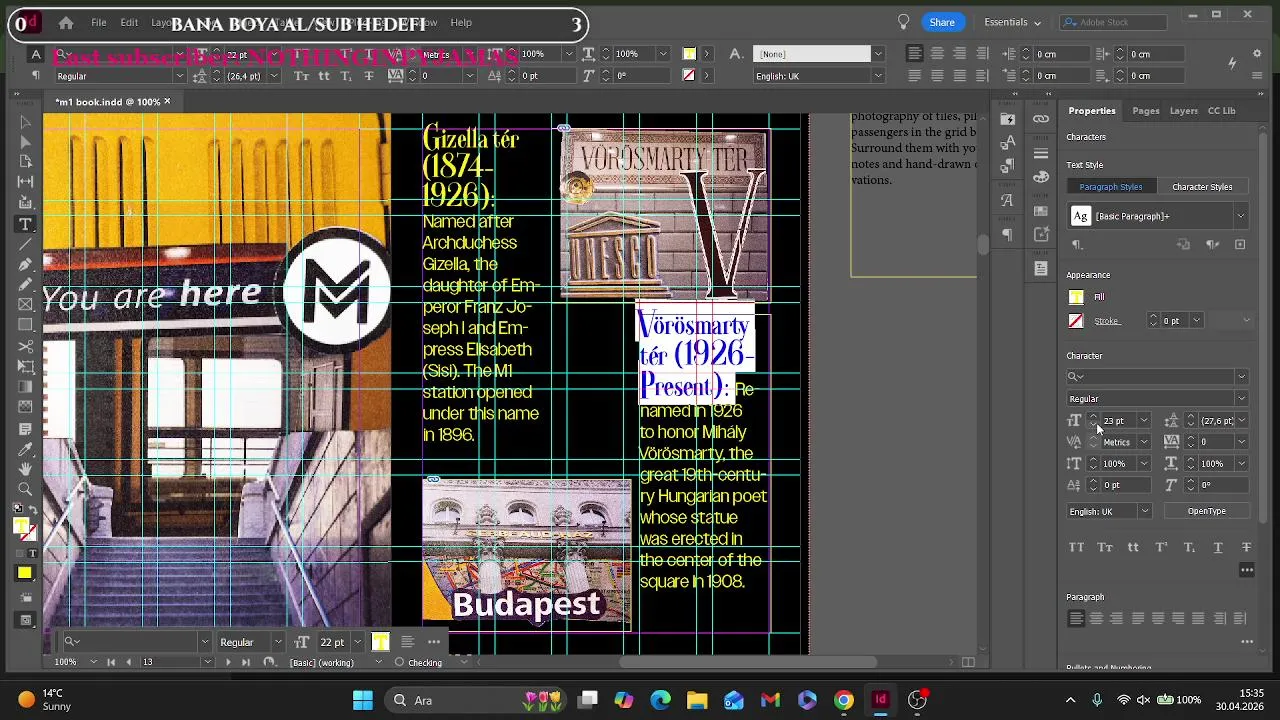
Task: Open the Essentials workspace dropdown
Action: pos(1012,22)
